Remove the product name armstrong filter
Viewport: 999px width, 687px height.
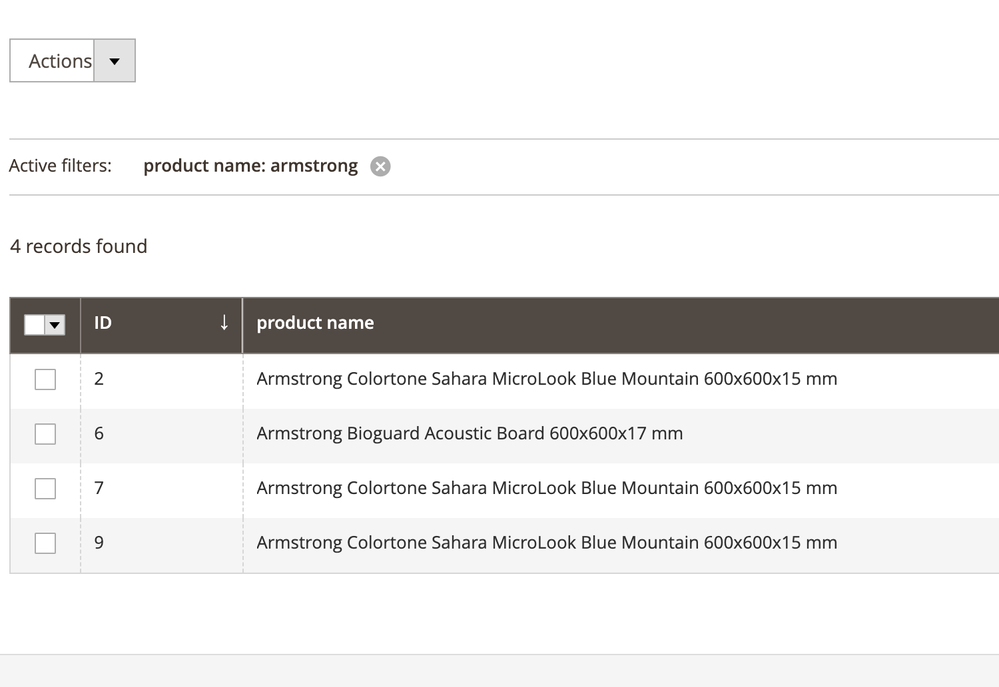(x=380, y=166)
